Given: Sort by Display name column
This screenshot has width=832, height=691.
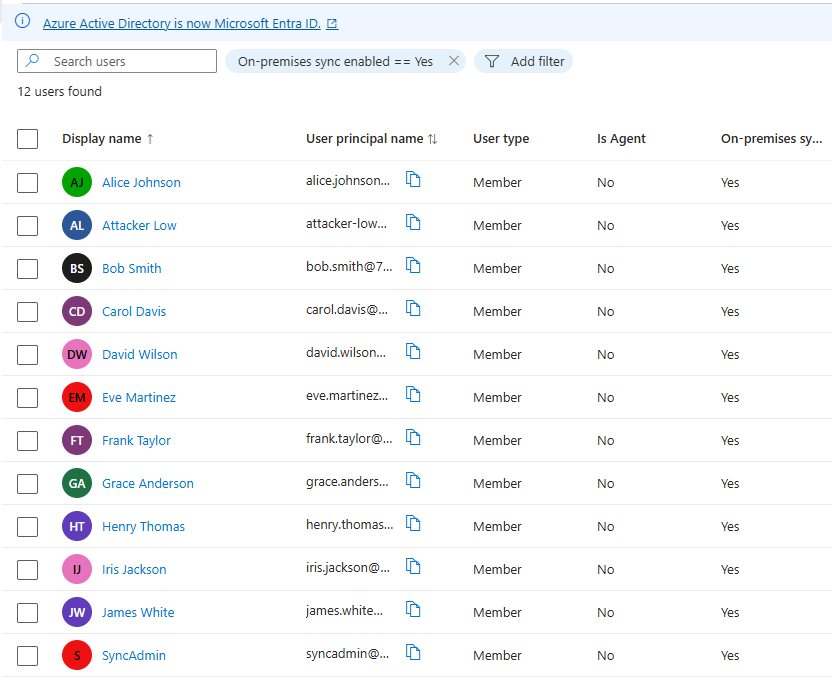Looking at the screenshot, I should click(x=108, y=139).
